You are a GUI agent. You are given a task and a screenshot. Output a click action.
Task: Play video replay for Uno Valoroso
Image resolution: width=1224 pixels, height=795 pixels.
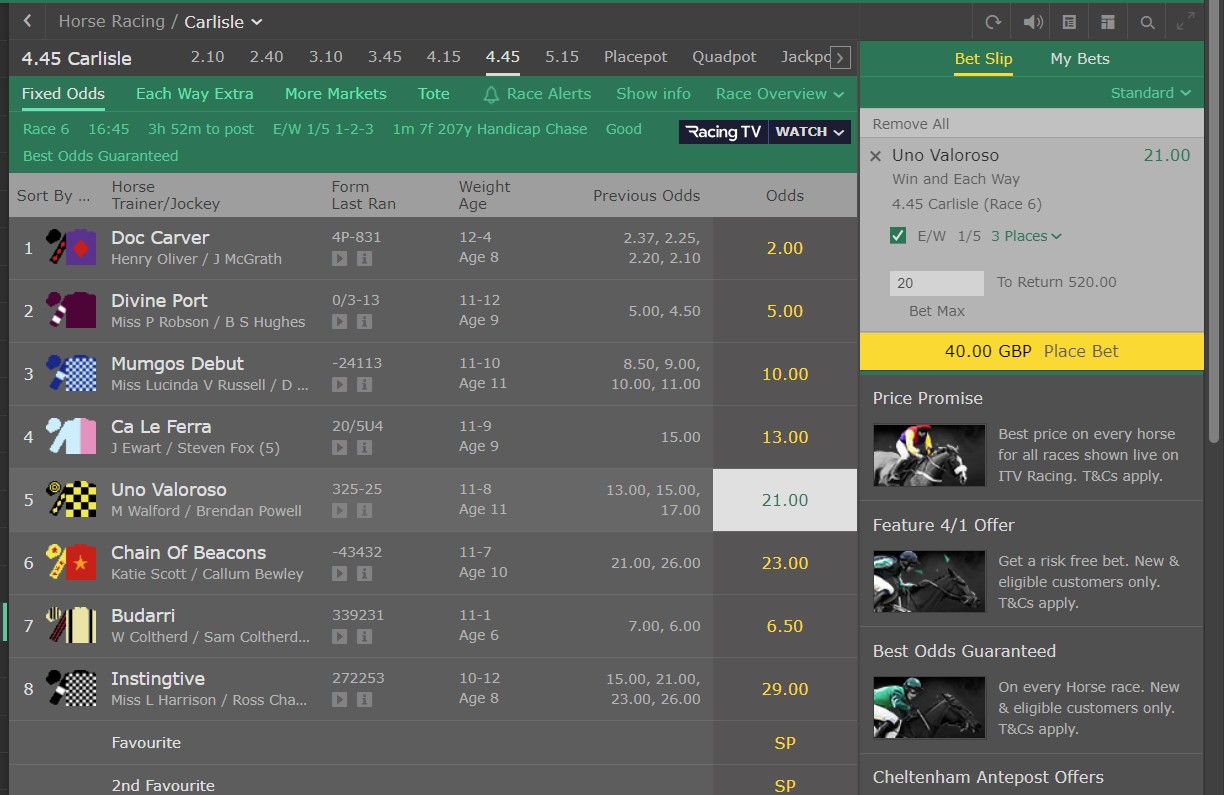[340, 511]
